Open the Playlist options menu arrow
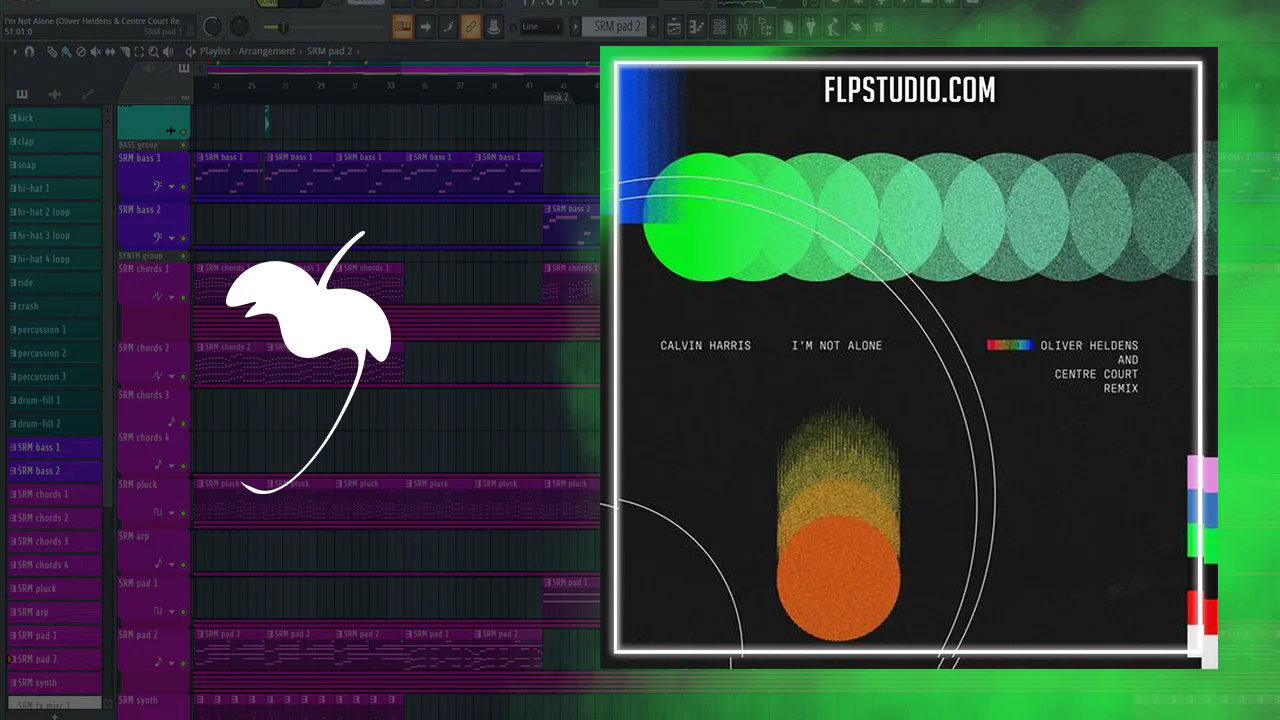Screen dimensions: 1280x720 [15, 51]
